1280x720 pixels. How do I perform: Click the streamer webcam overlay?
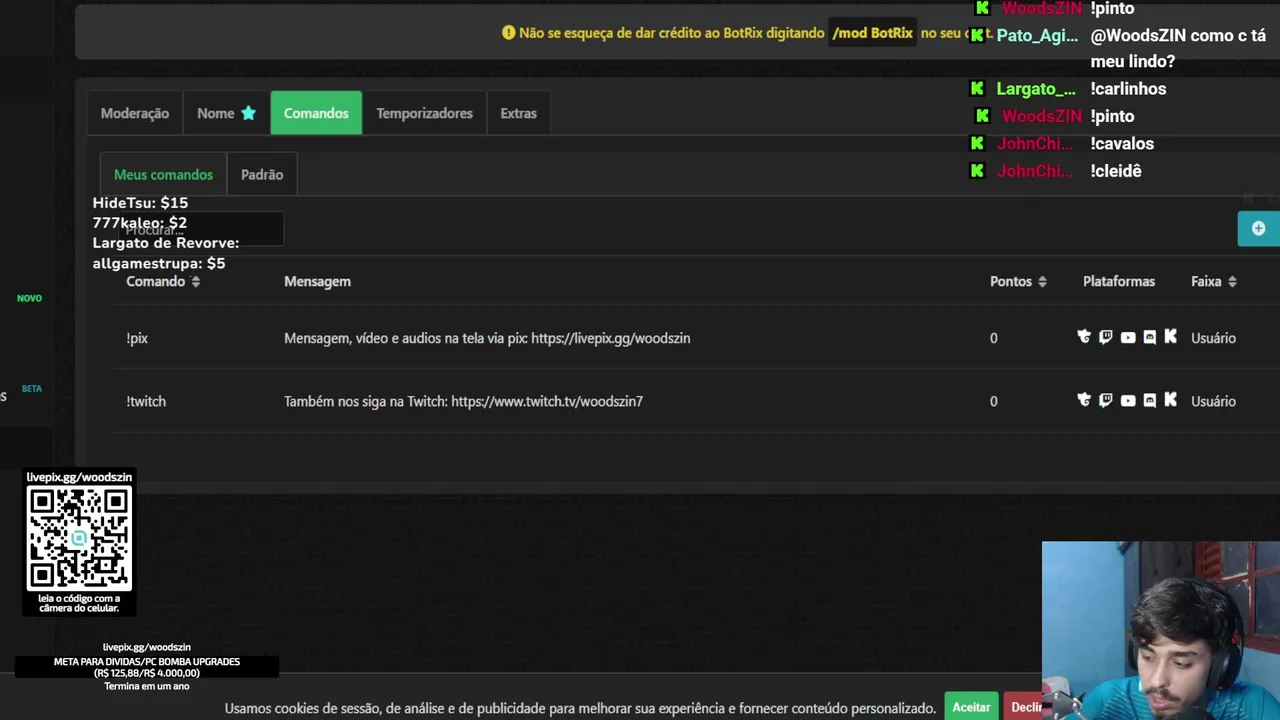click(1160, 630)
